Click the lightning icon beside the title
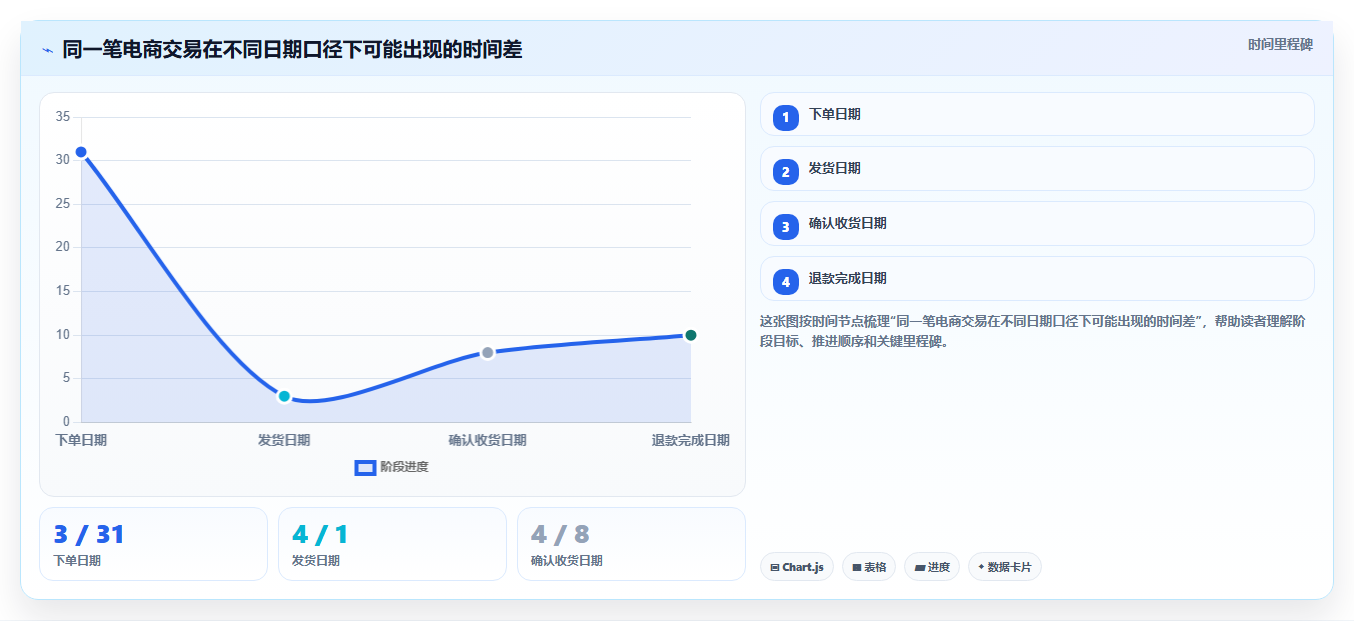Image resolution: width=1354 pixels, height=621 pixels. click(47, 50)
